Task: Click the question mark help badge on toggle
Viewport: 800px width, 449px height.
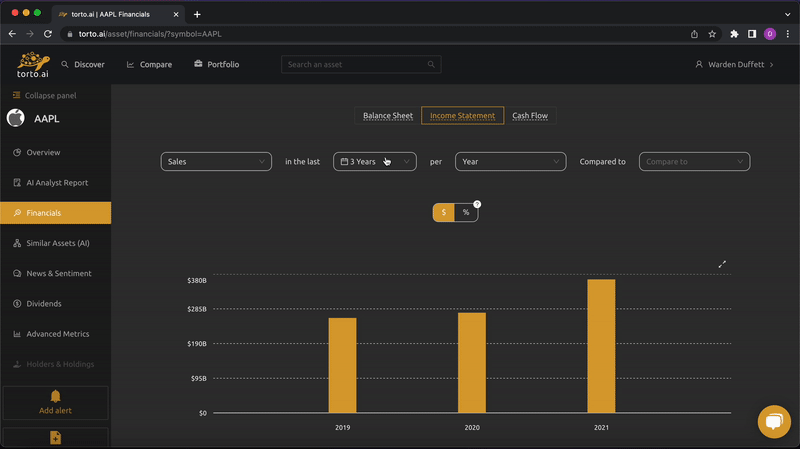Action: (477, 204)
